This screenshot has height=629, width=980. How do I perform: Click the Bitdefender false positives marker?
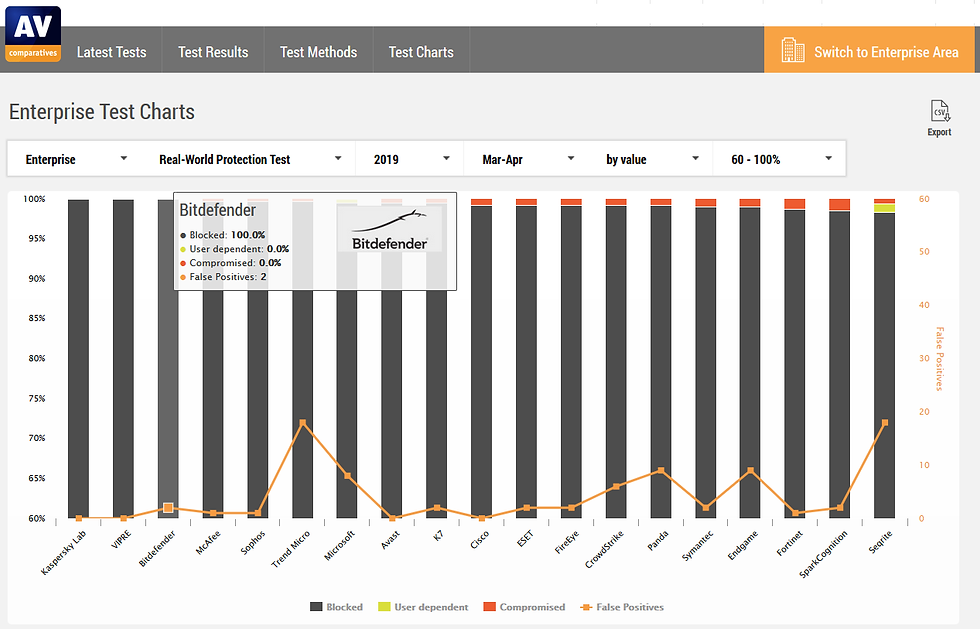(168, 508)
